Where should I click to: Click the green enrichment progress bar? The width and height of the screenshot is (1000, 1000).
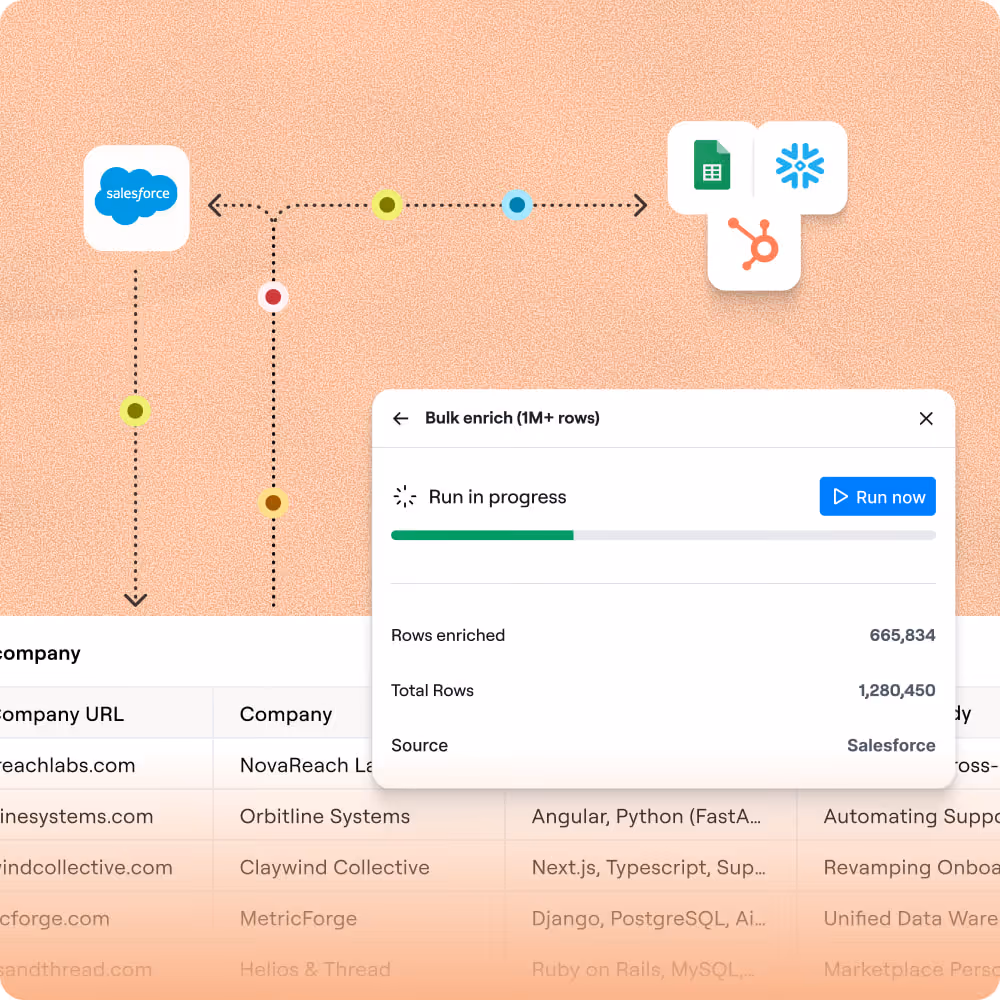(x=482, y=535)
